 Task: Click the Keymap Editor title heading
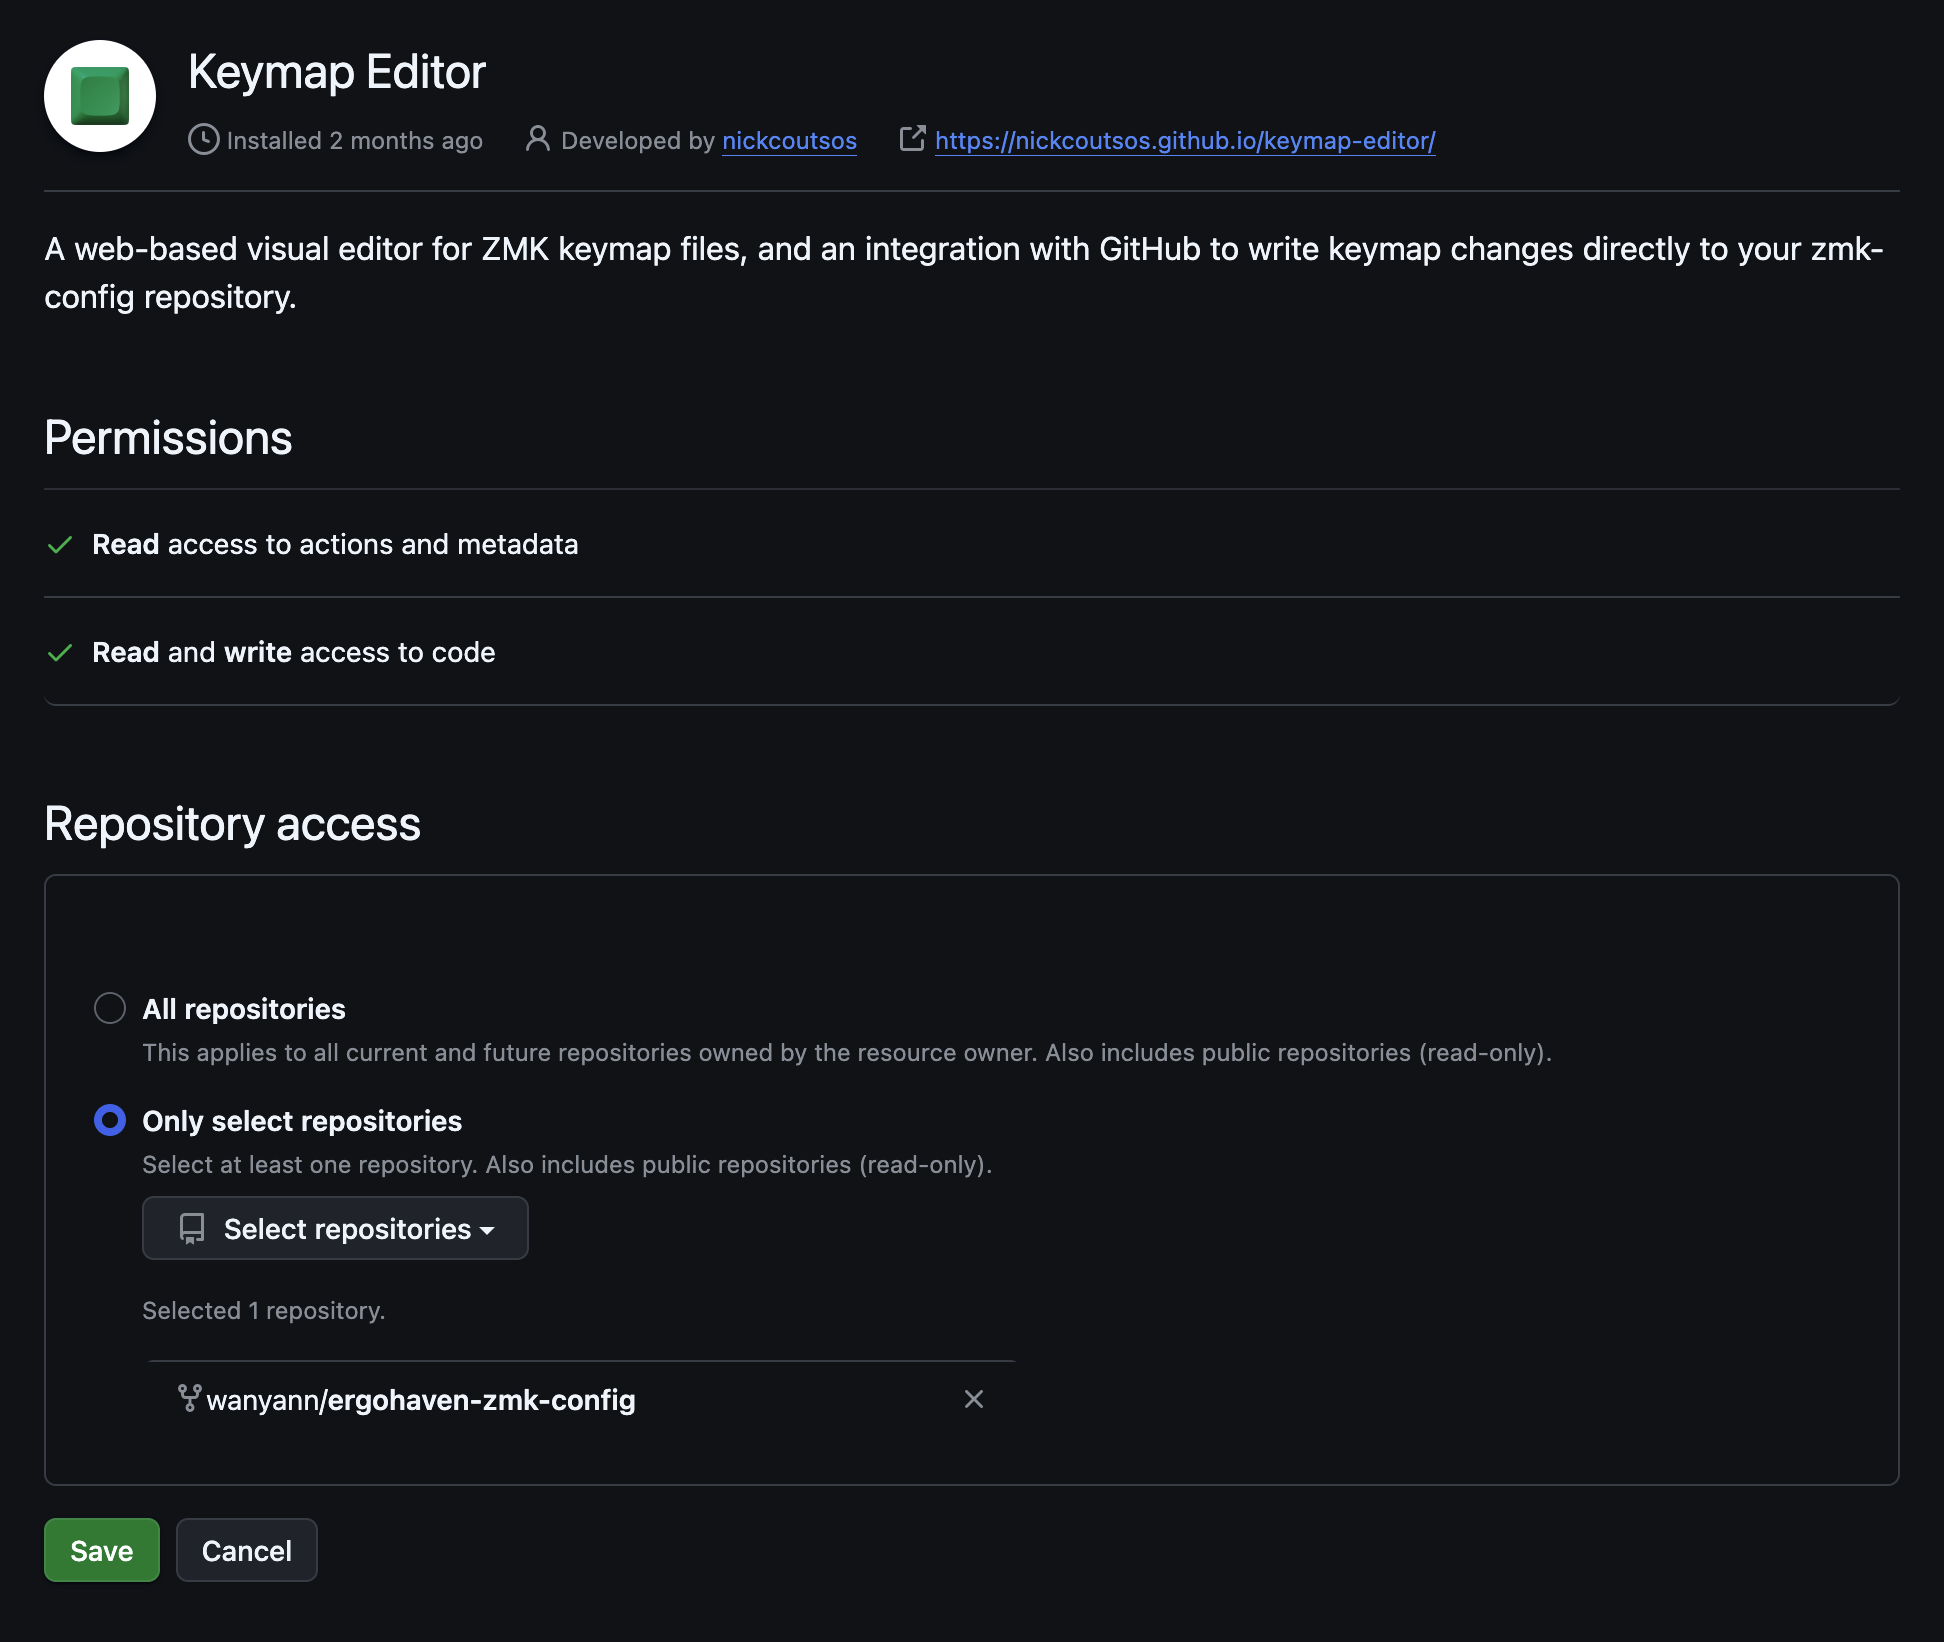(x=336, y=72)
